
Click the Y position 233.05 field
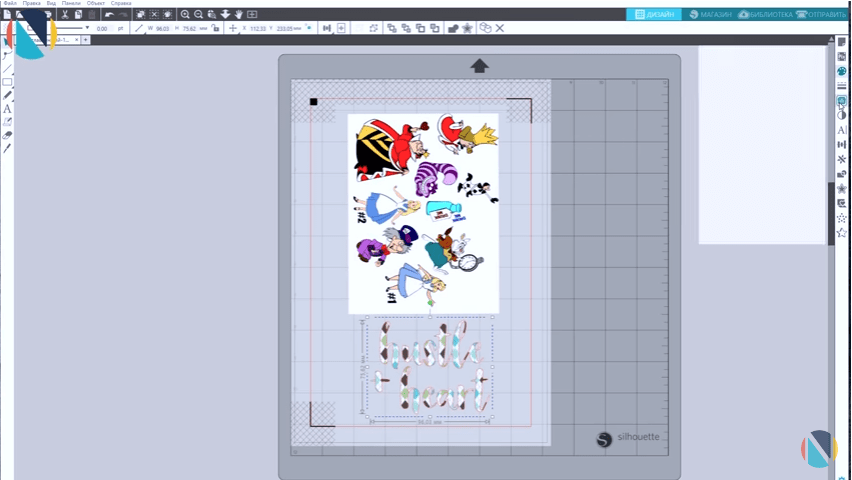(x=285, y=28)
